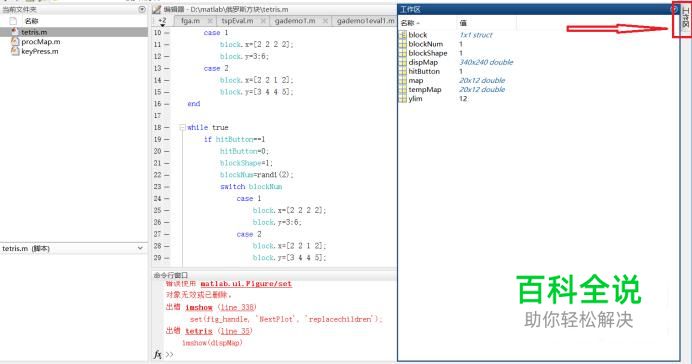Switch to the gademo1eval1.m tab

coord(365,21)
